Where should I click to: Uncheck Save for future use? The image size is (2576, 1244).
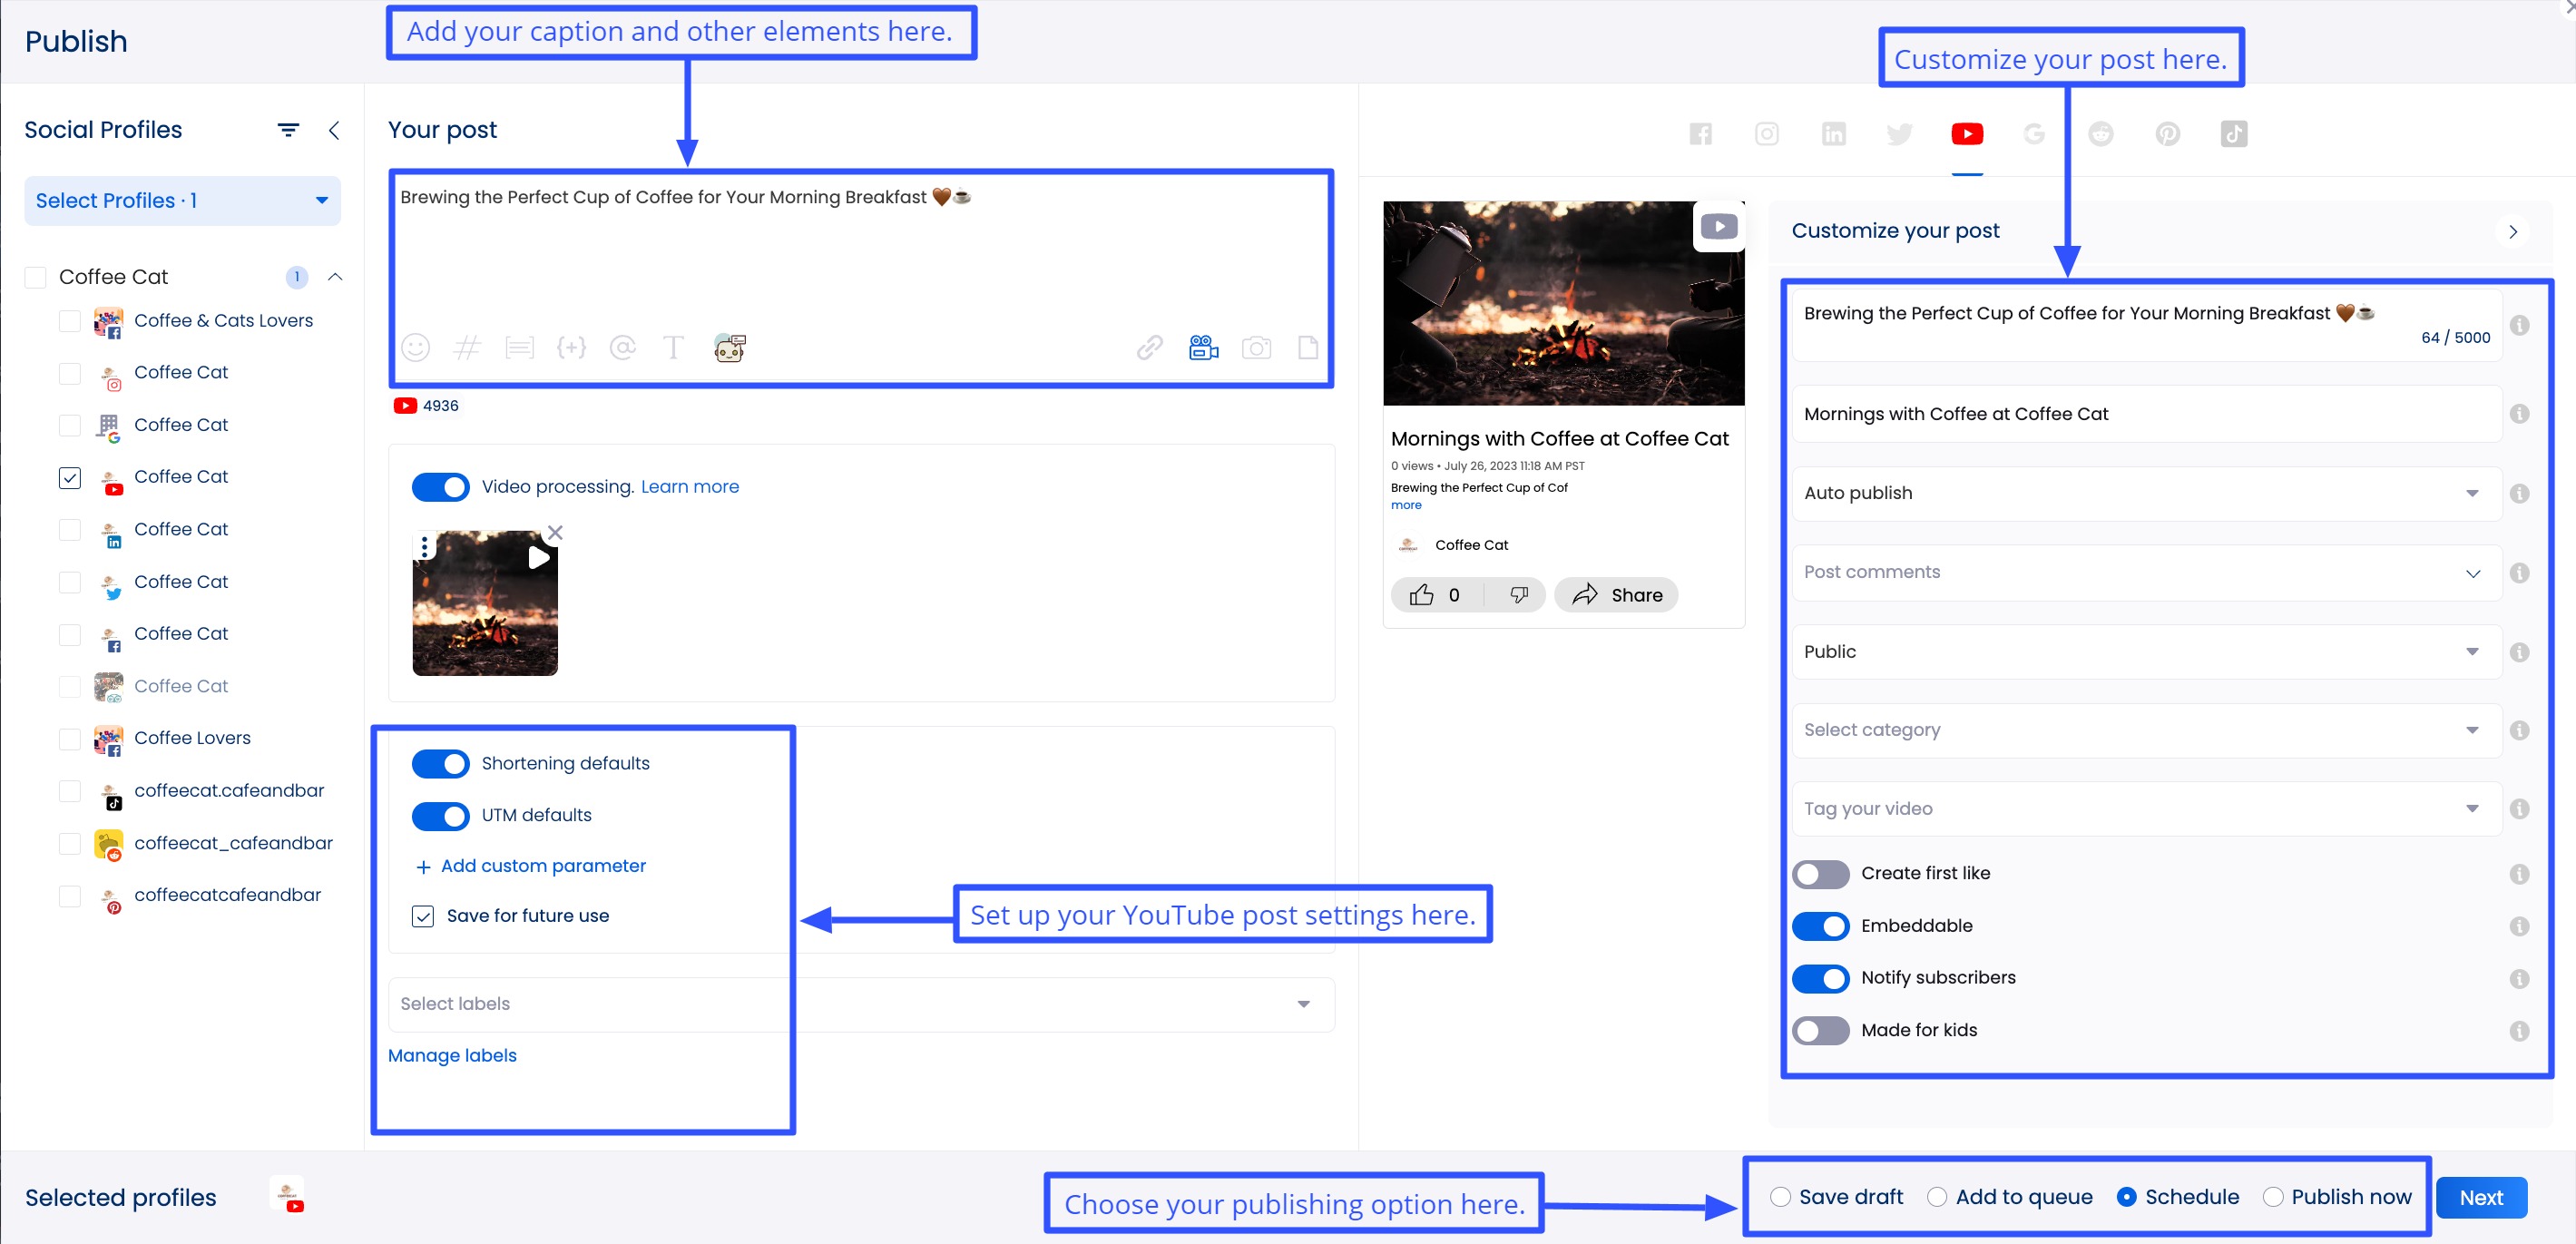[423, 916]
